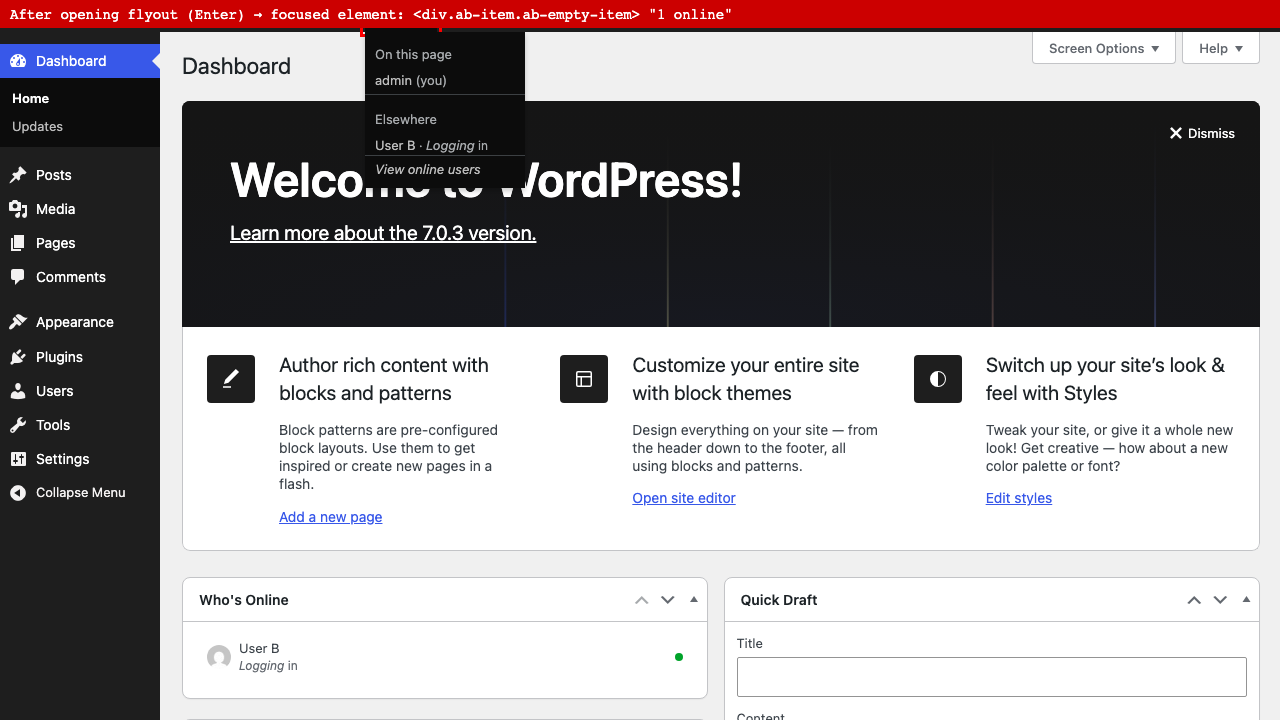Click the Posts pushpin icon
The width and height of the screenshot is (1280, 720).
(18, 175)
